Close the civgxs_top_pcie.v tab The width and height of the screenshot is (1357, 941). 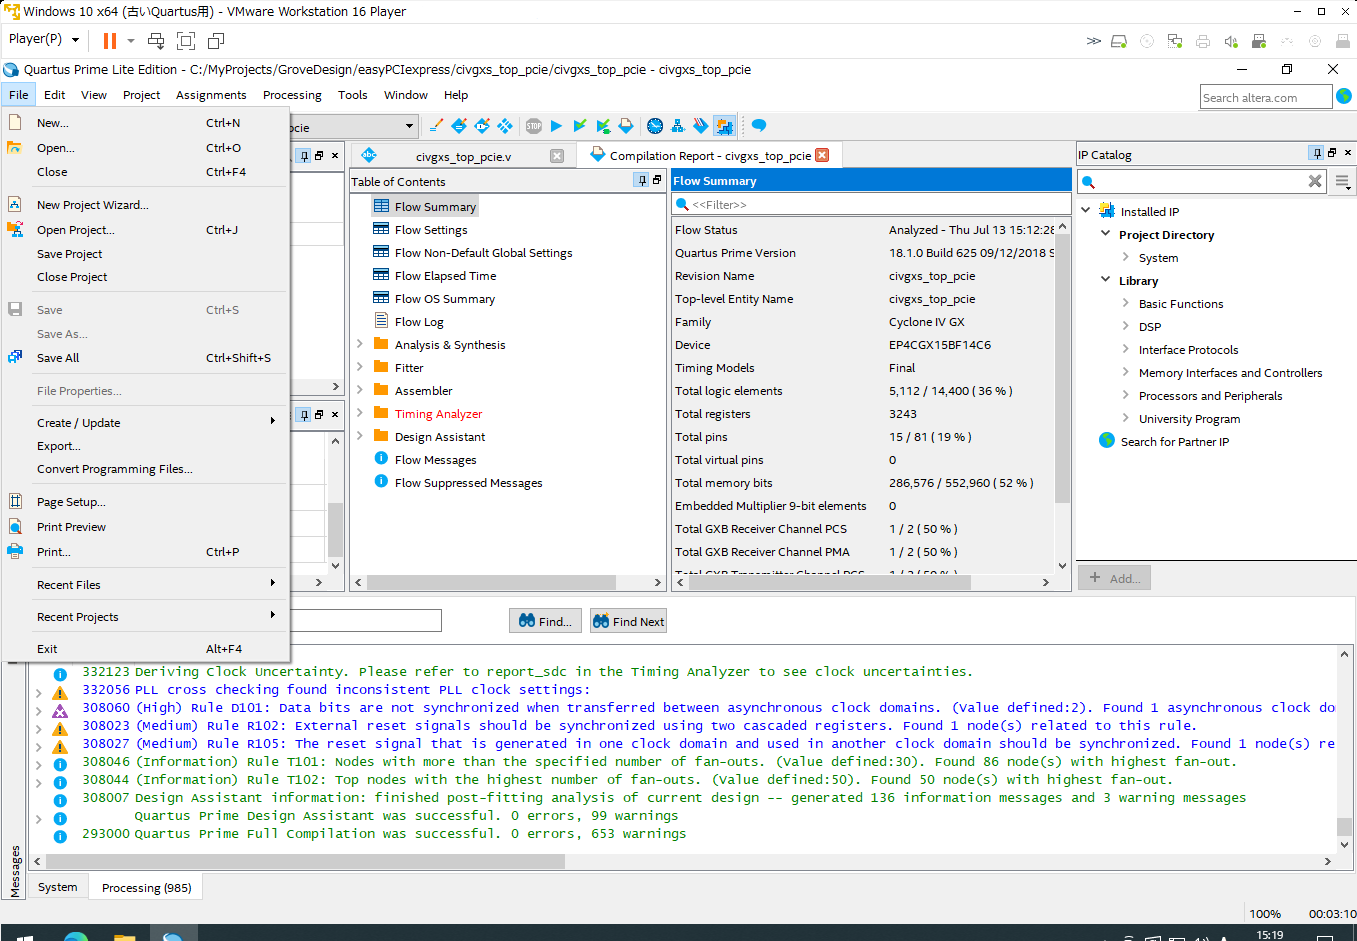(557, 156)
